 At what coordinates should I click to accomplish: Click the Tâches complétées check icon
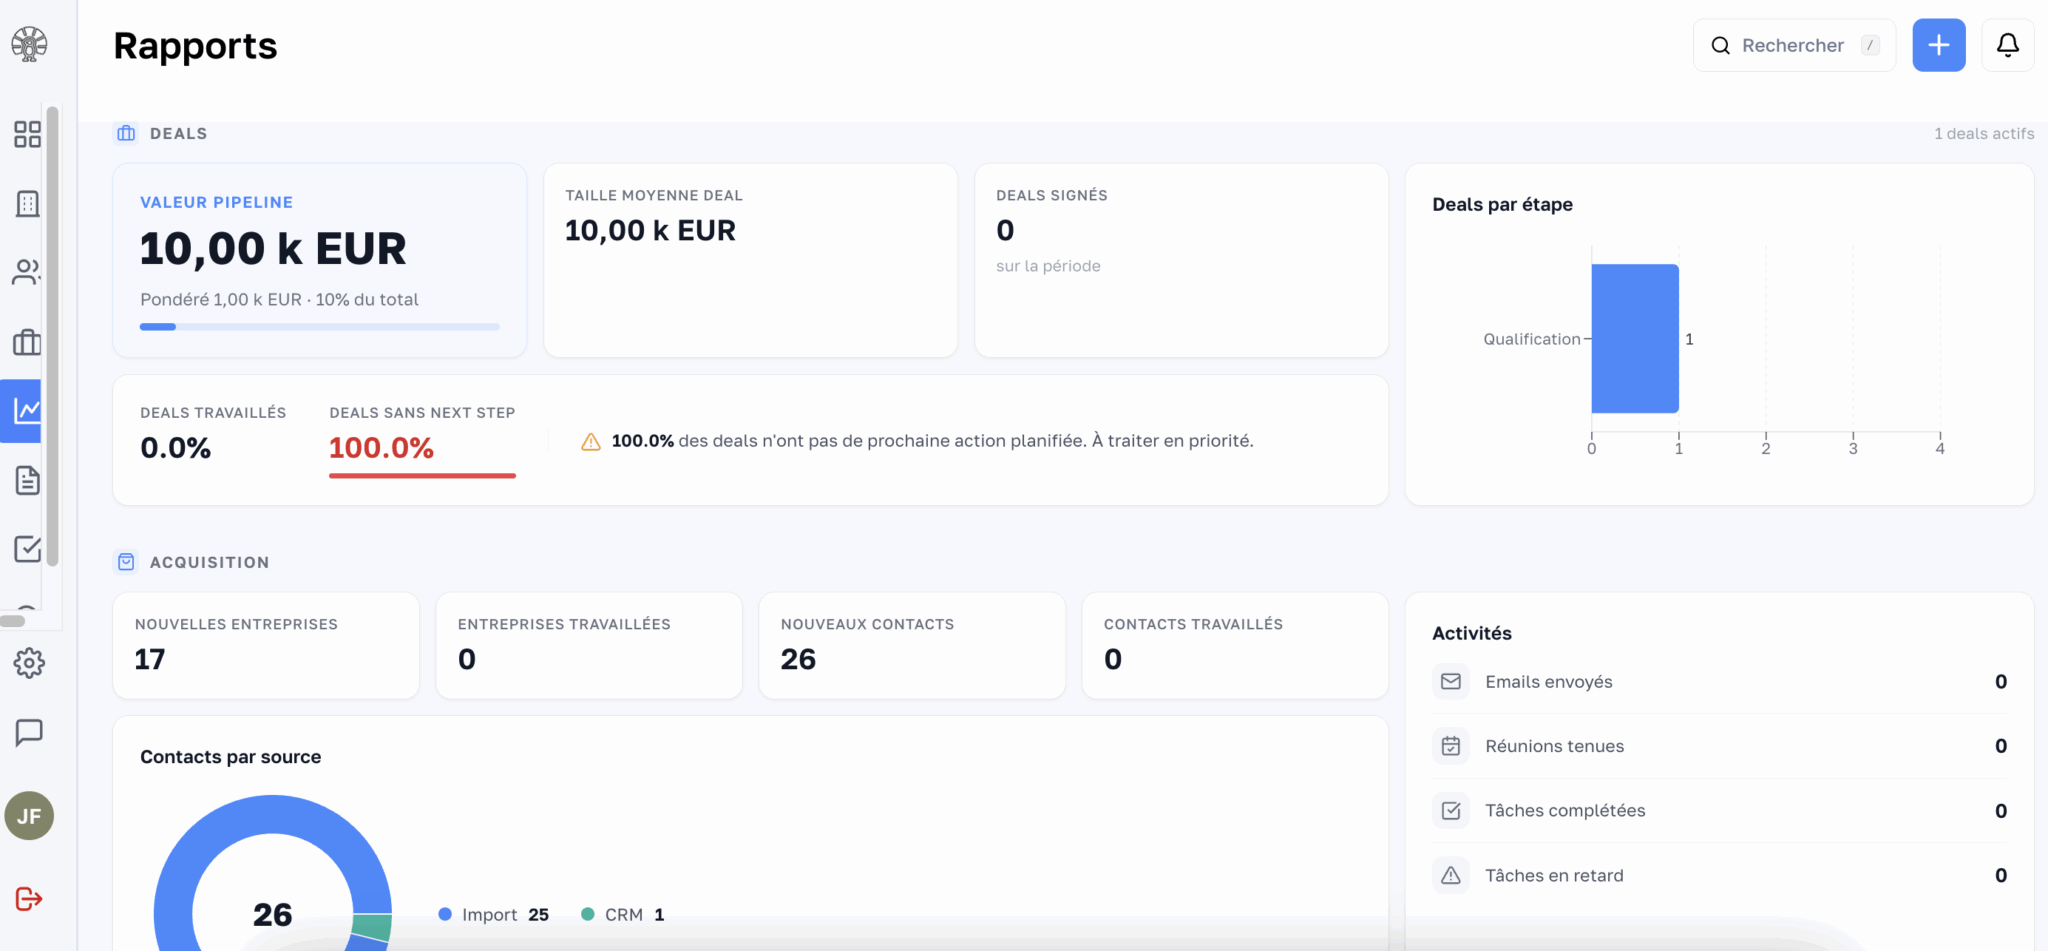(1451, 811)
